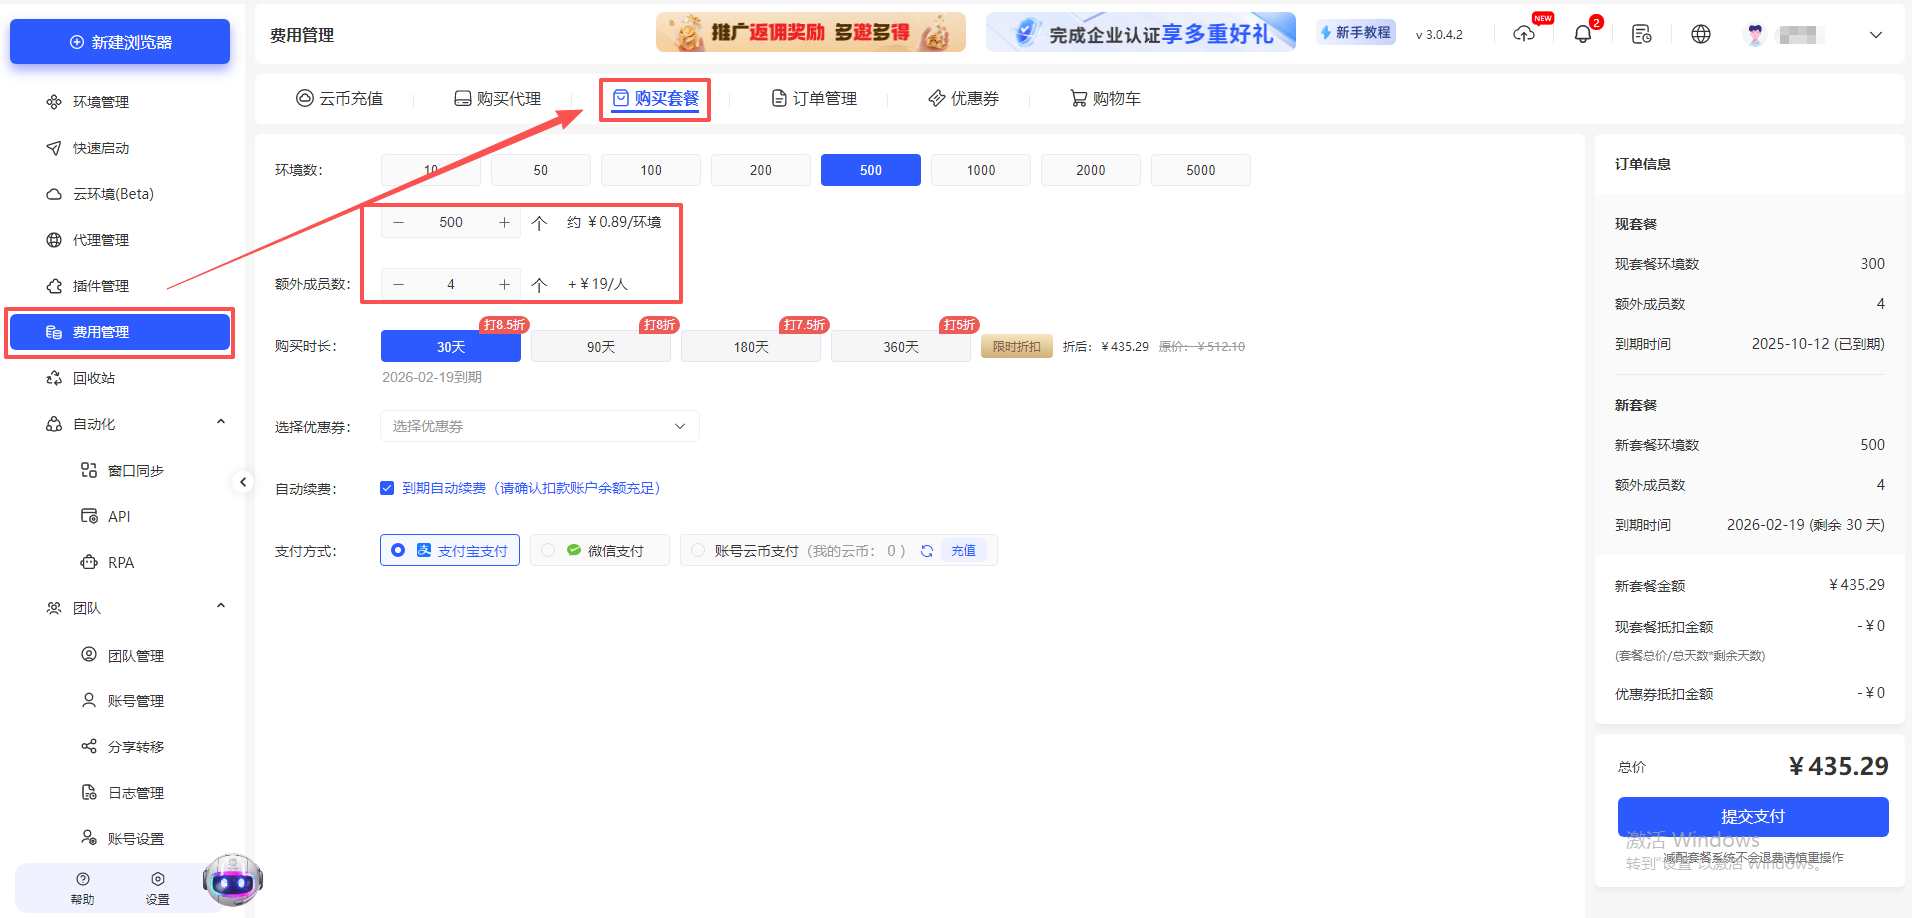Collapse the 自动化 sidebar section

tap(220, 421)
